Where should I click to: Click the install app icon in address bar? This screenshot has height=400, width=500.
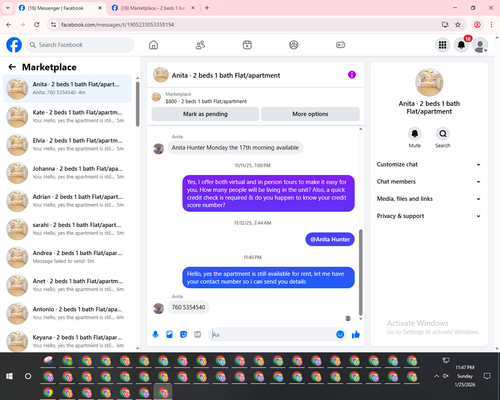[445, 24]
